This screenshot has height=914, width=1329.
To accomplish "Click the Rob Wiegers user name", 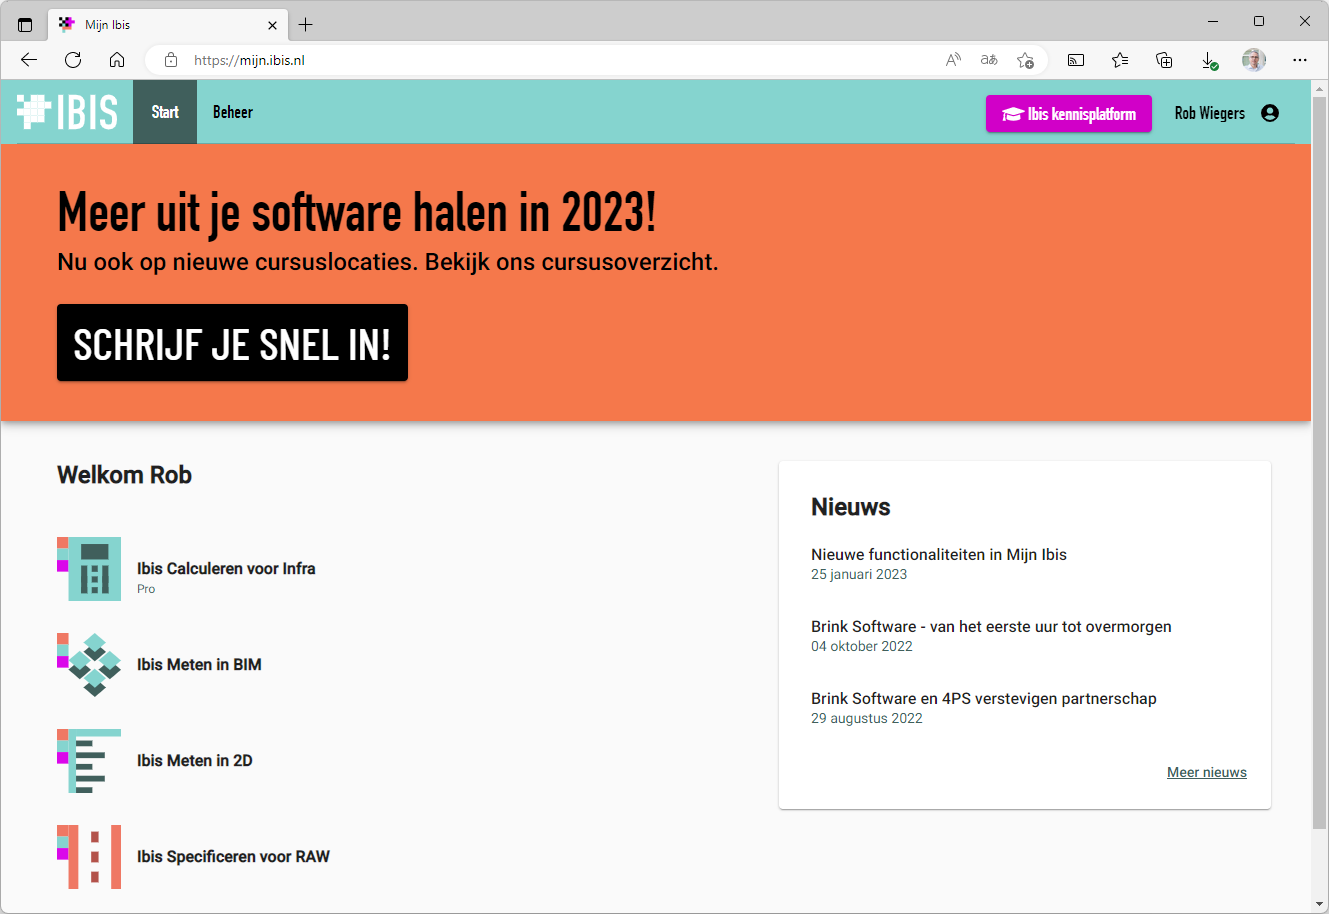I will (x=1209, y=114).
